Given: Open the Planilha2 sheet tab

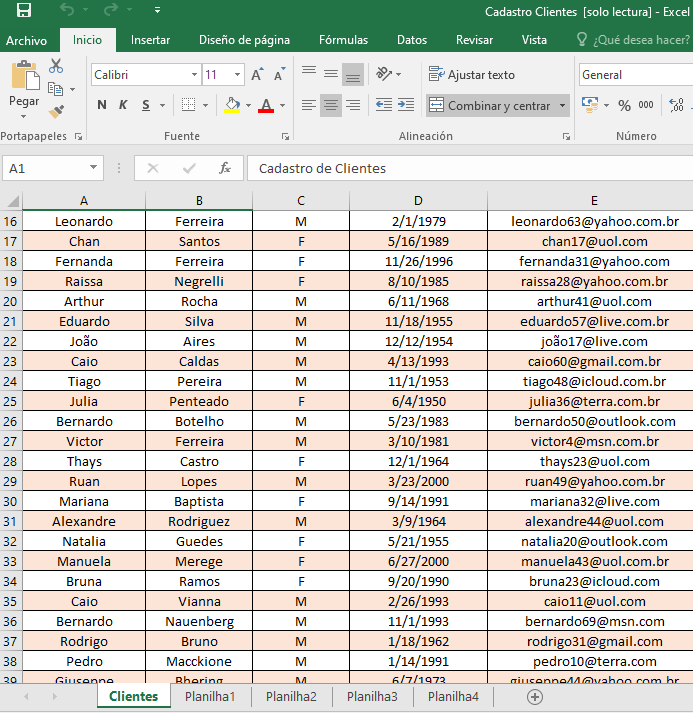Looking at the screenshot, I should click(291, 697).
